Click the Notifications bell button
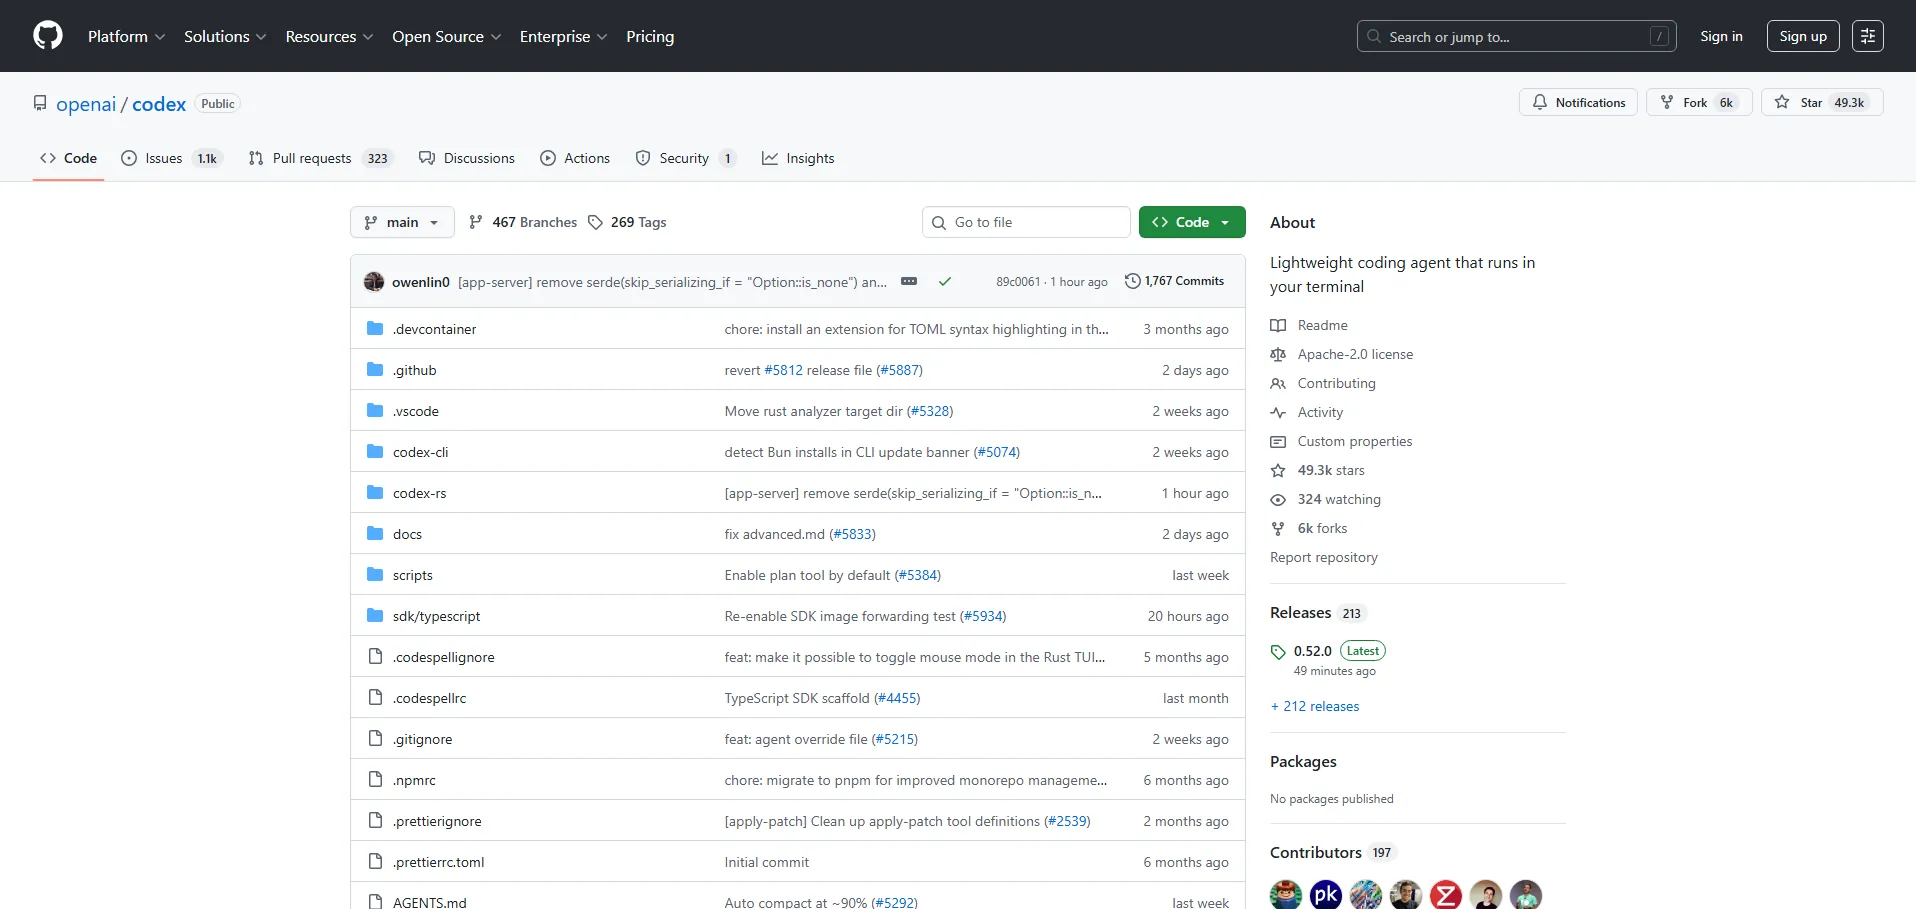 pos(1578,103)
